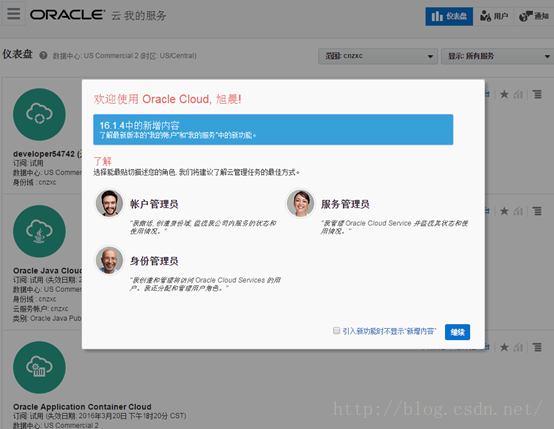Click the Application Container Cloud service icon
Image resolution: width=554 pixels, height=429 pixels.
point(39,367)
